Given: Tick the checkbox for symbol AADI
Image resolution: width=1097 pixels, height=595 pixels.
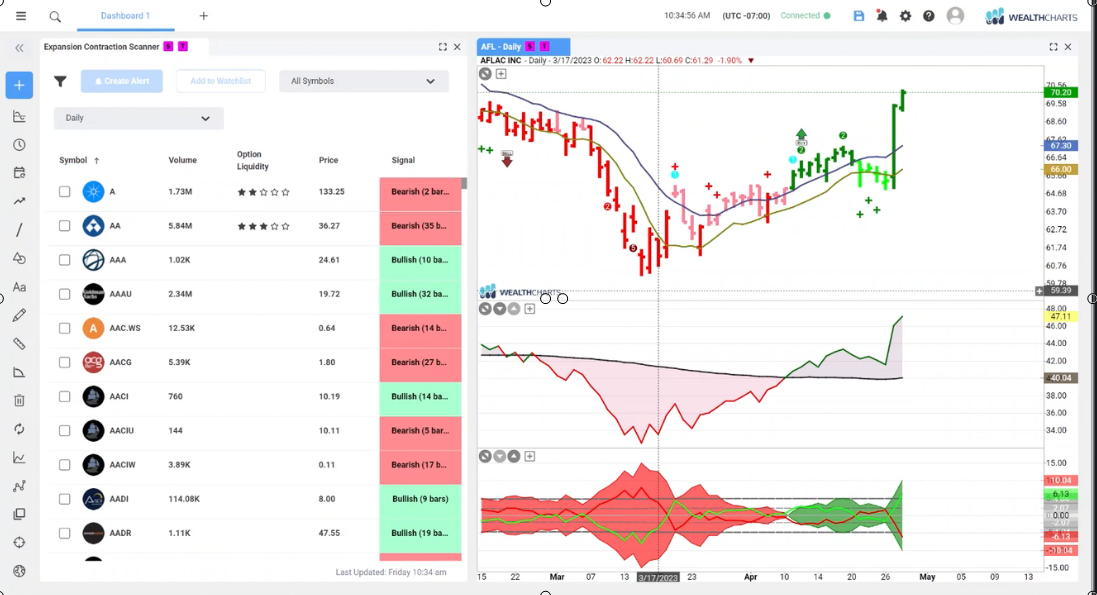Looking at the screenshot, I should pos(64,499).
